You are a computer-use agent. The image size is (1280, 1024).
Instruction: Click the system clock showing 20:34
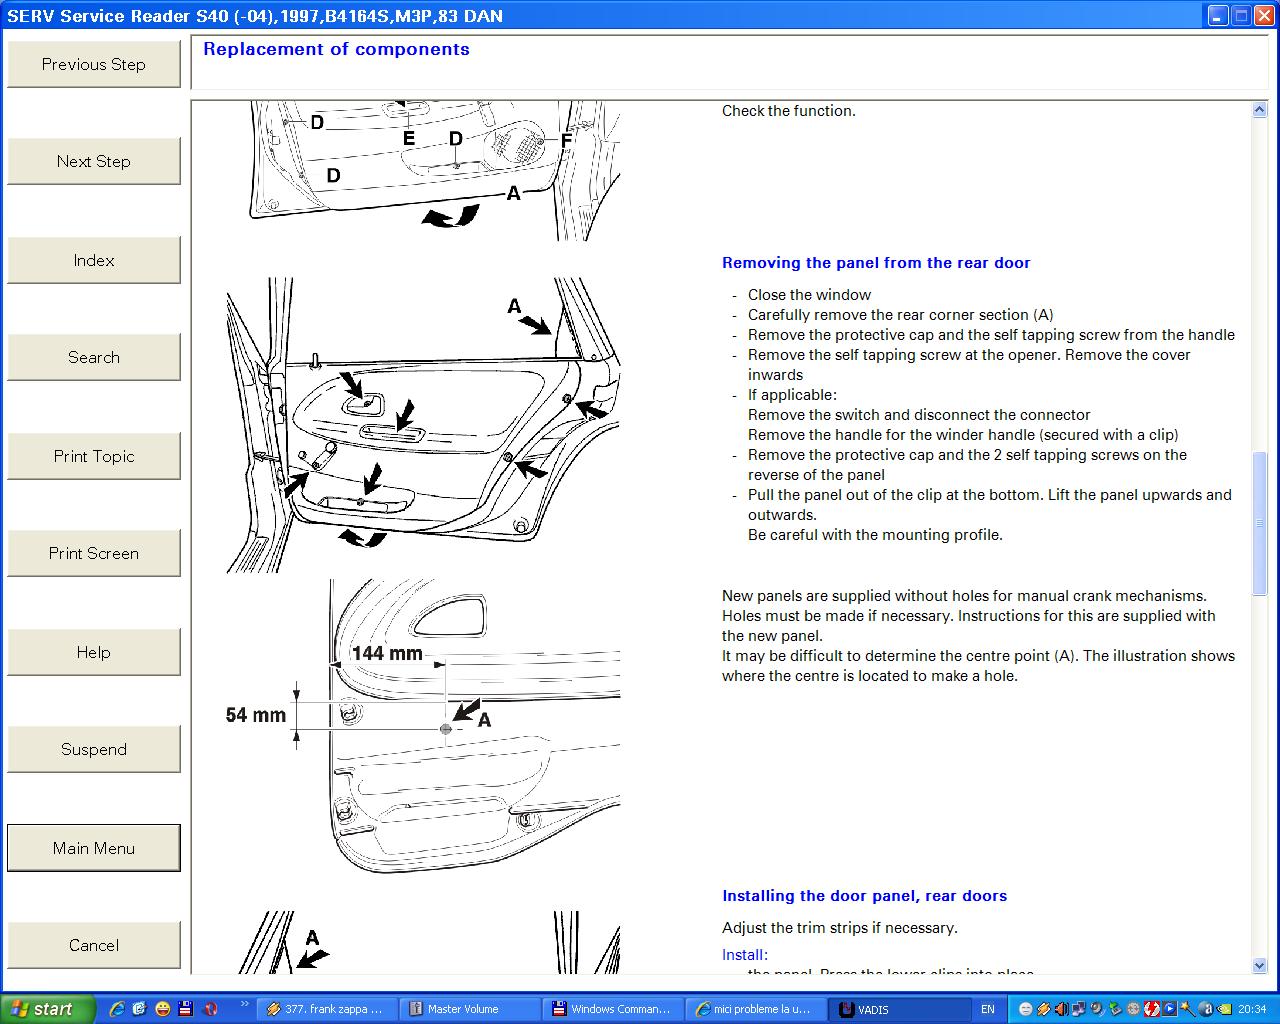point(1252,1009)
